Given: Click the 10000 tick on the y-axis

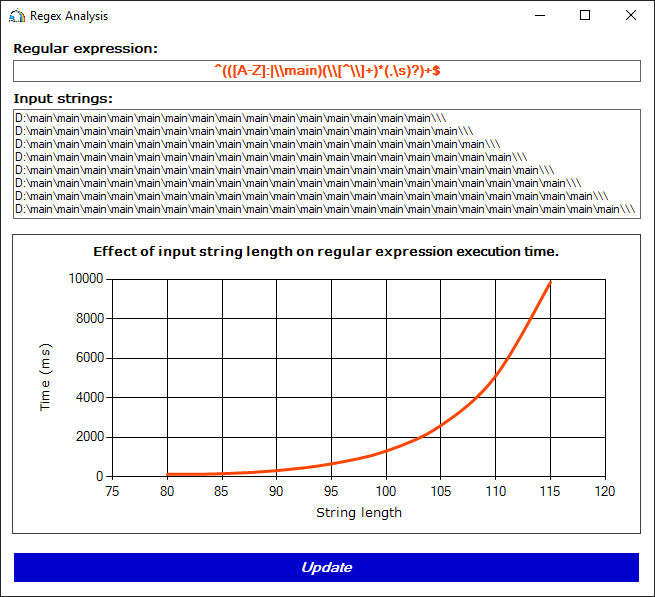Looking at the screenshot, I should click(x=86, y=279).
